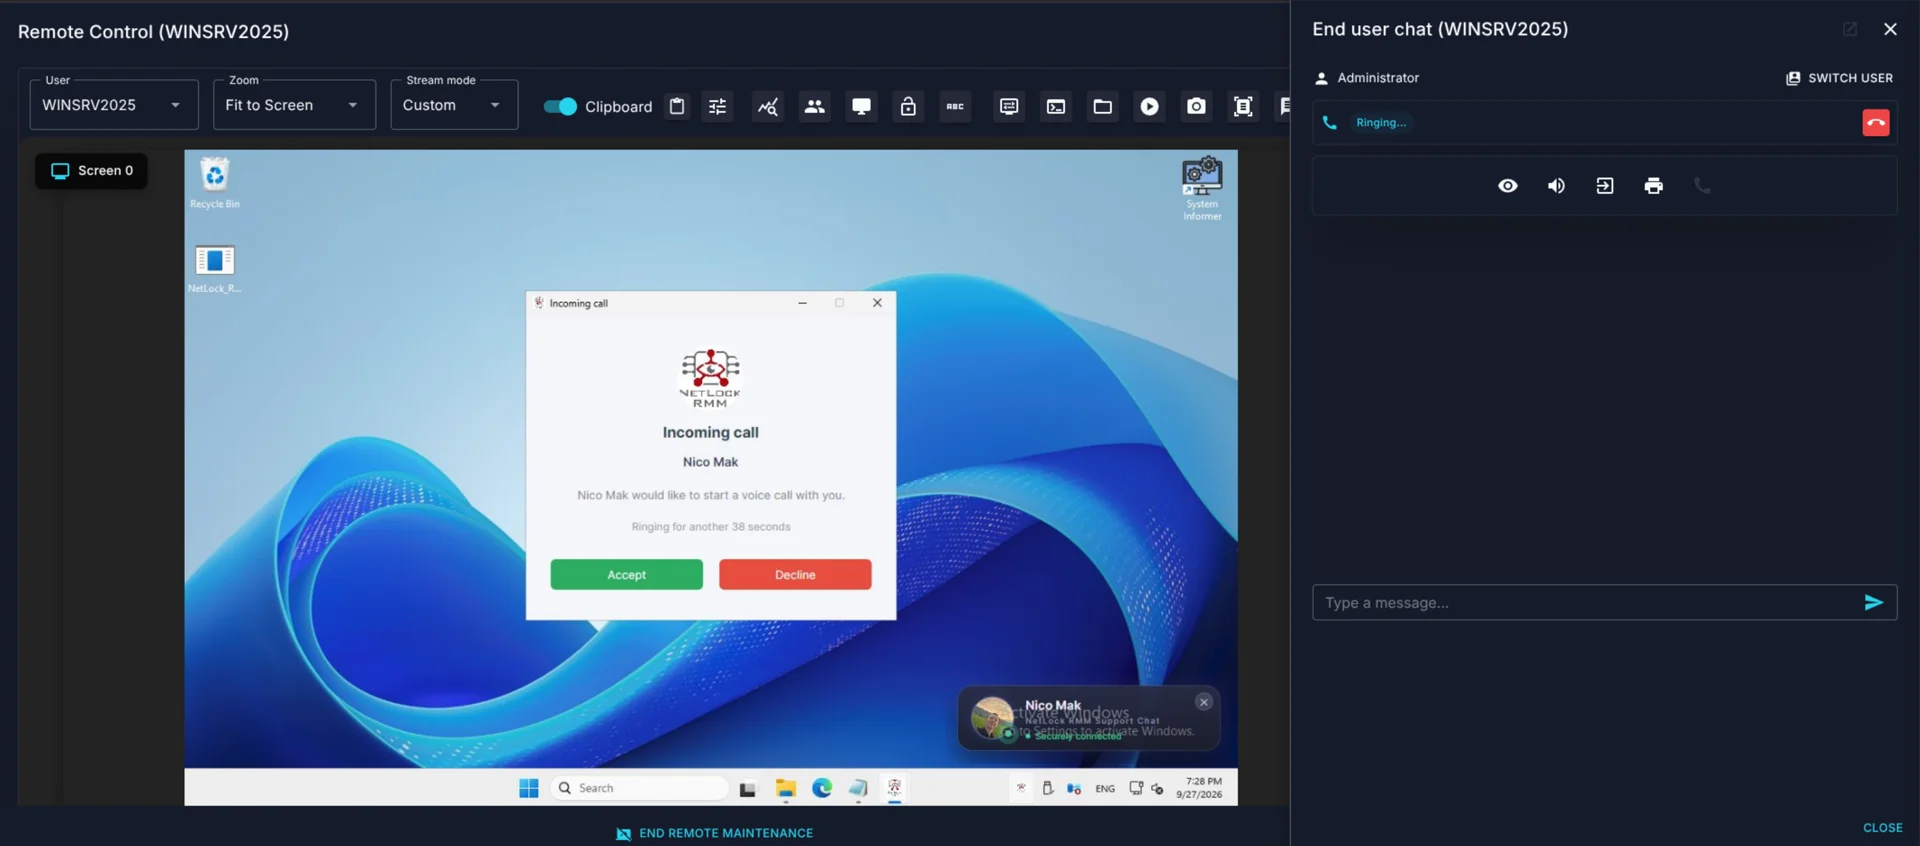Image resolution: width=1920 pixels, height=846 pixels.
Task: Click the chat bubble icon at toolbar edge
Action: point(1284,106)
